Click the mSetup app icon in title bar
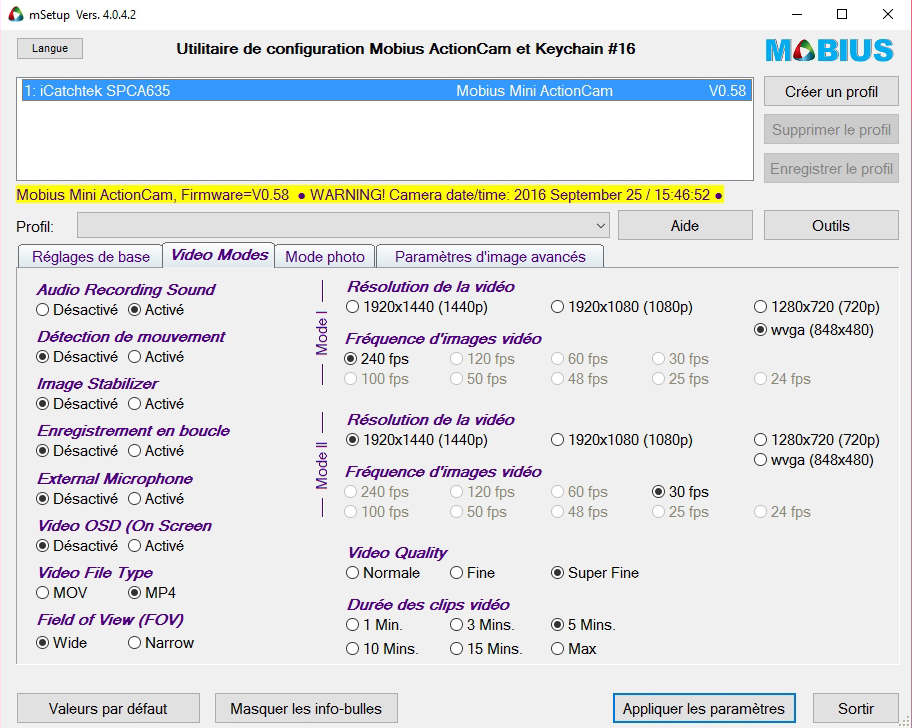 [16, 14]
